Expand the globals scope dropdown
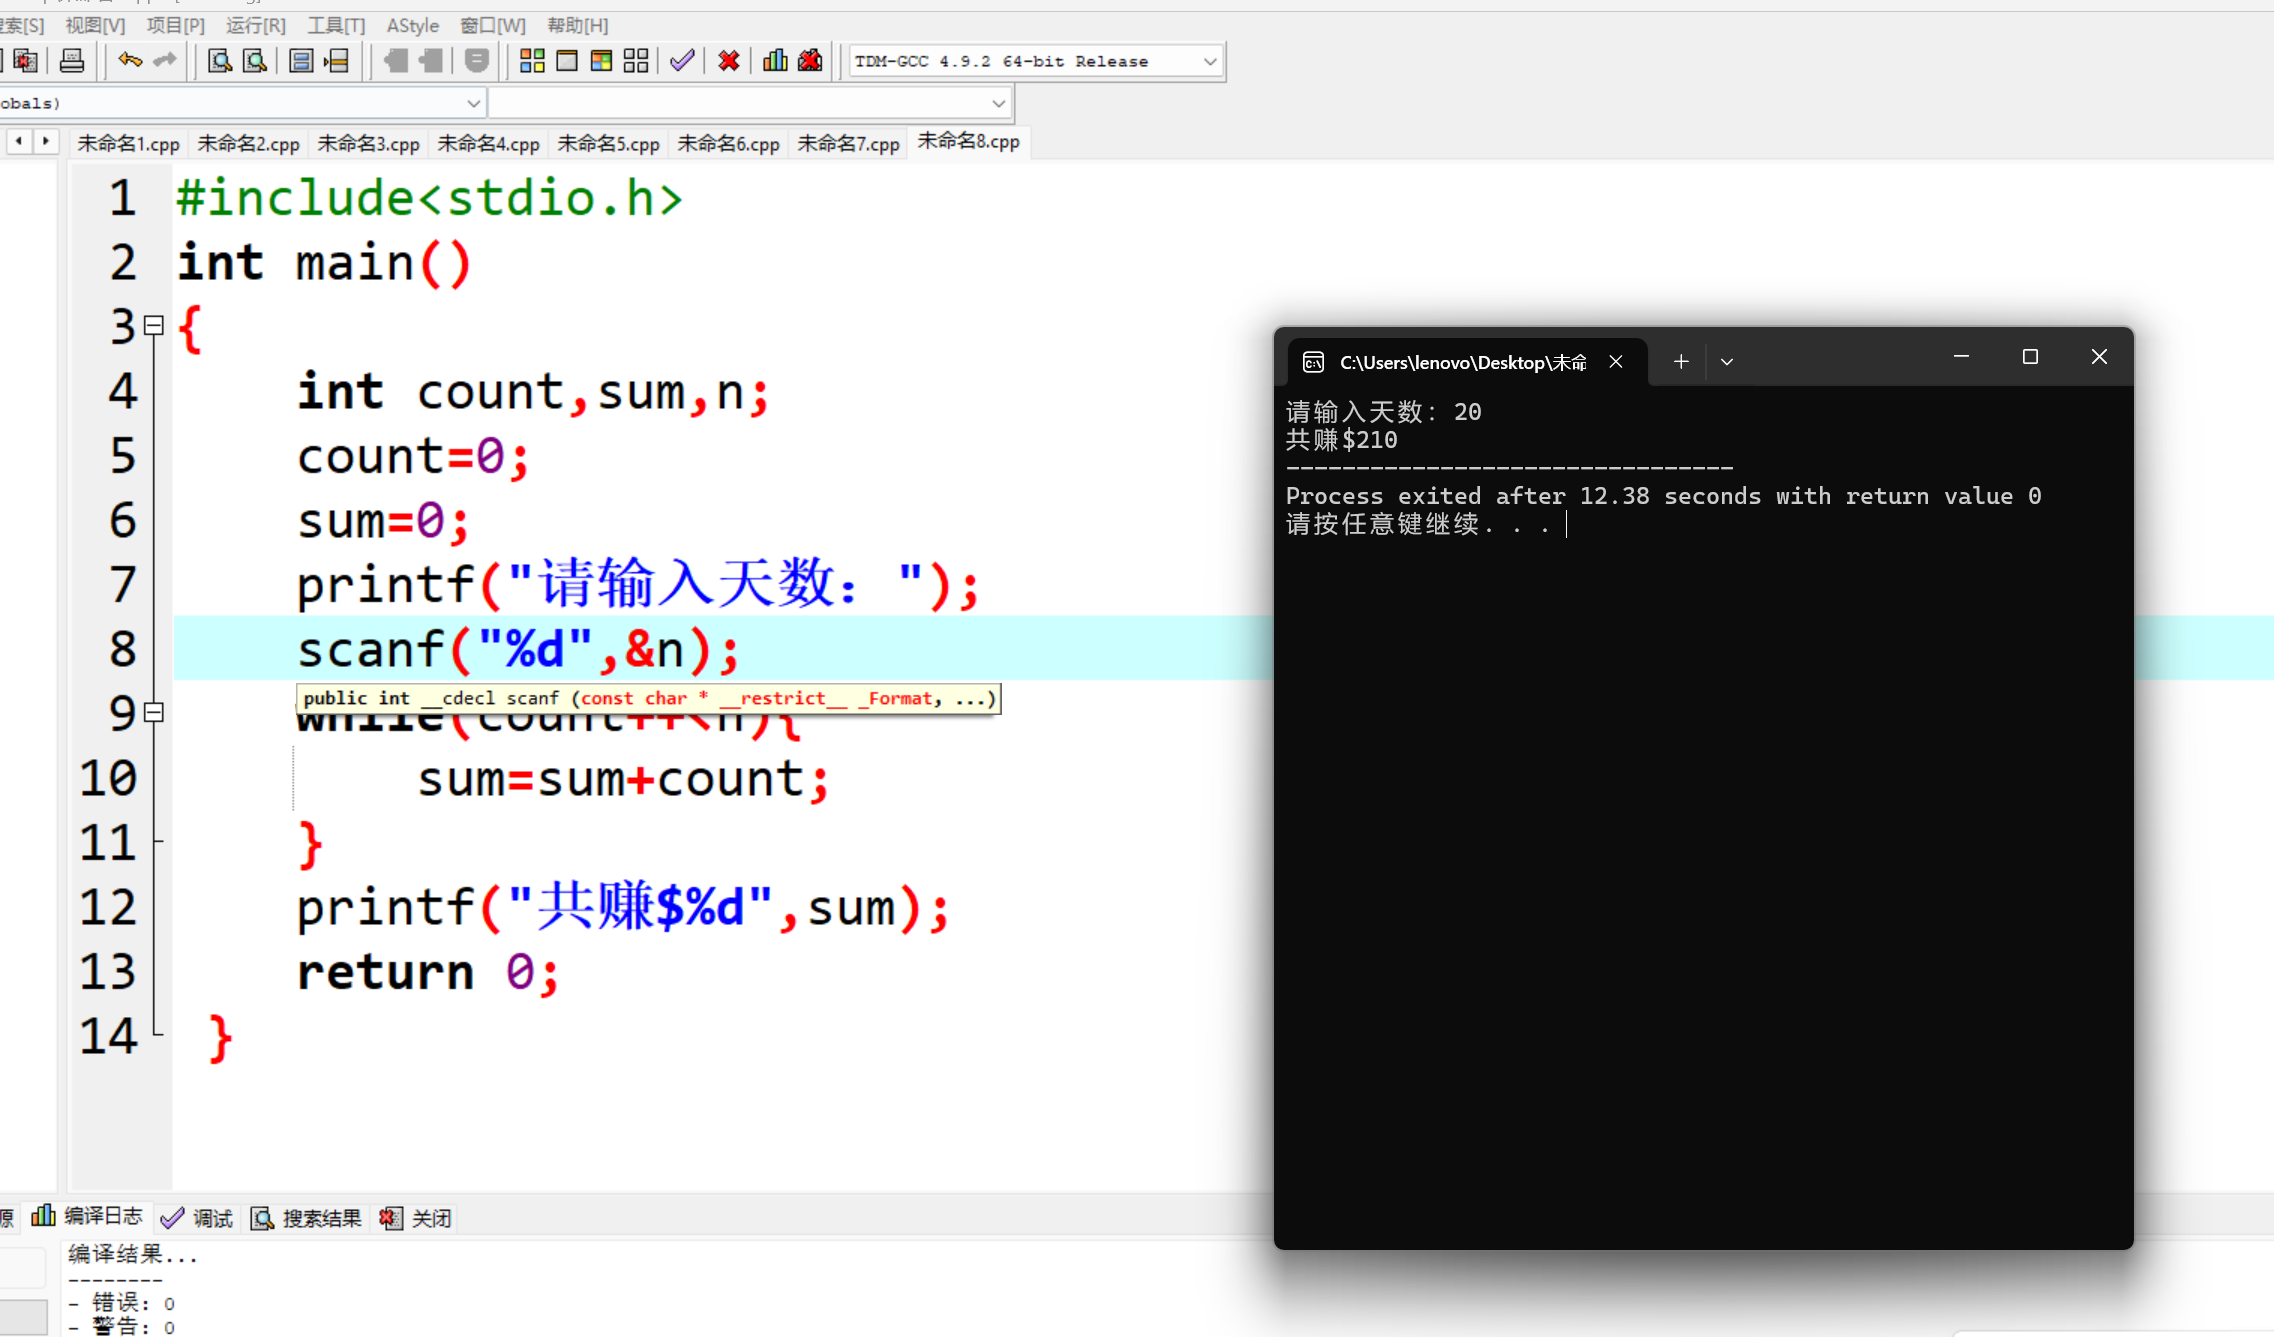This screenshot has height=1337, width=2274. [473, 103]
